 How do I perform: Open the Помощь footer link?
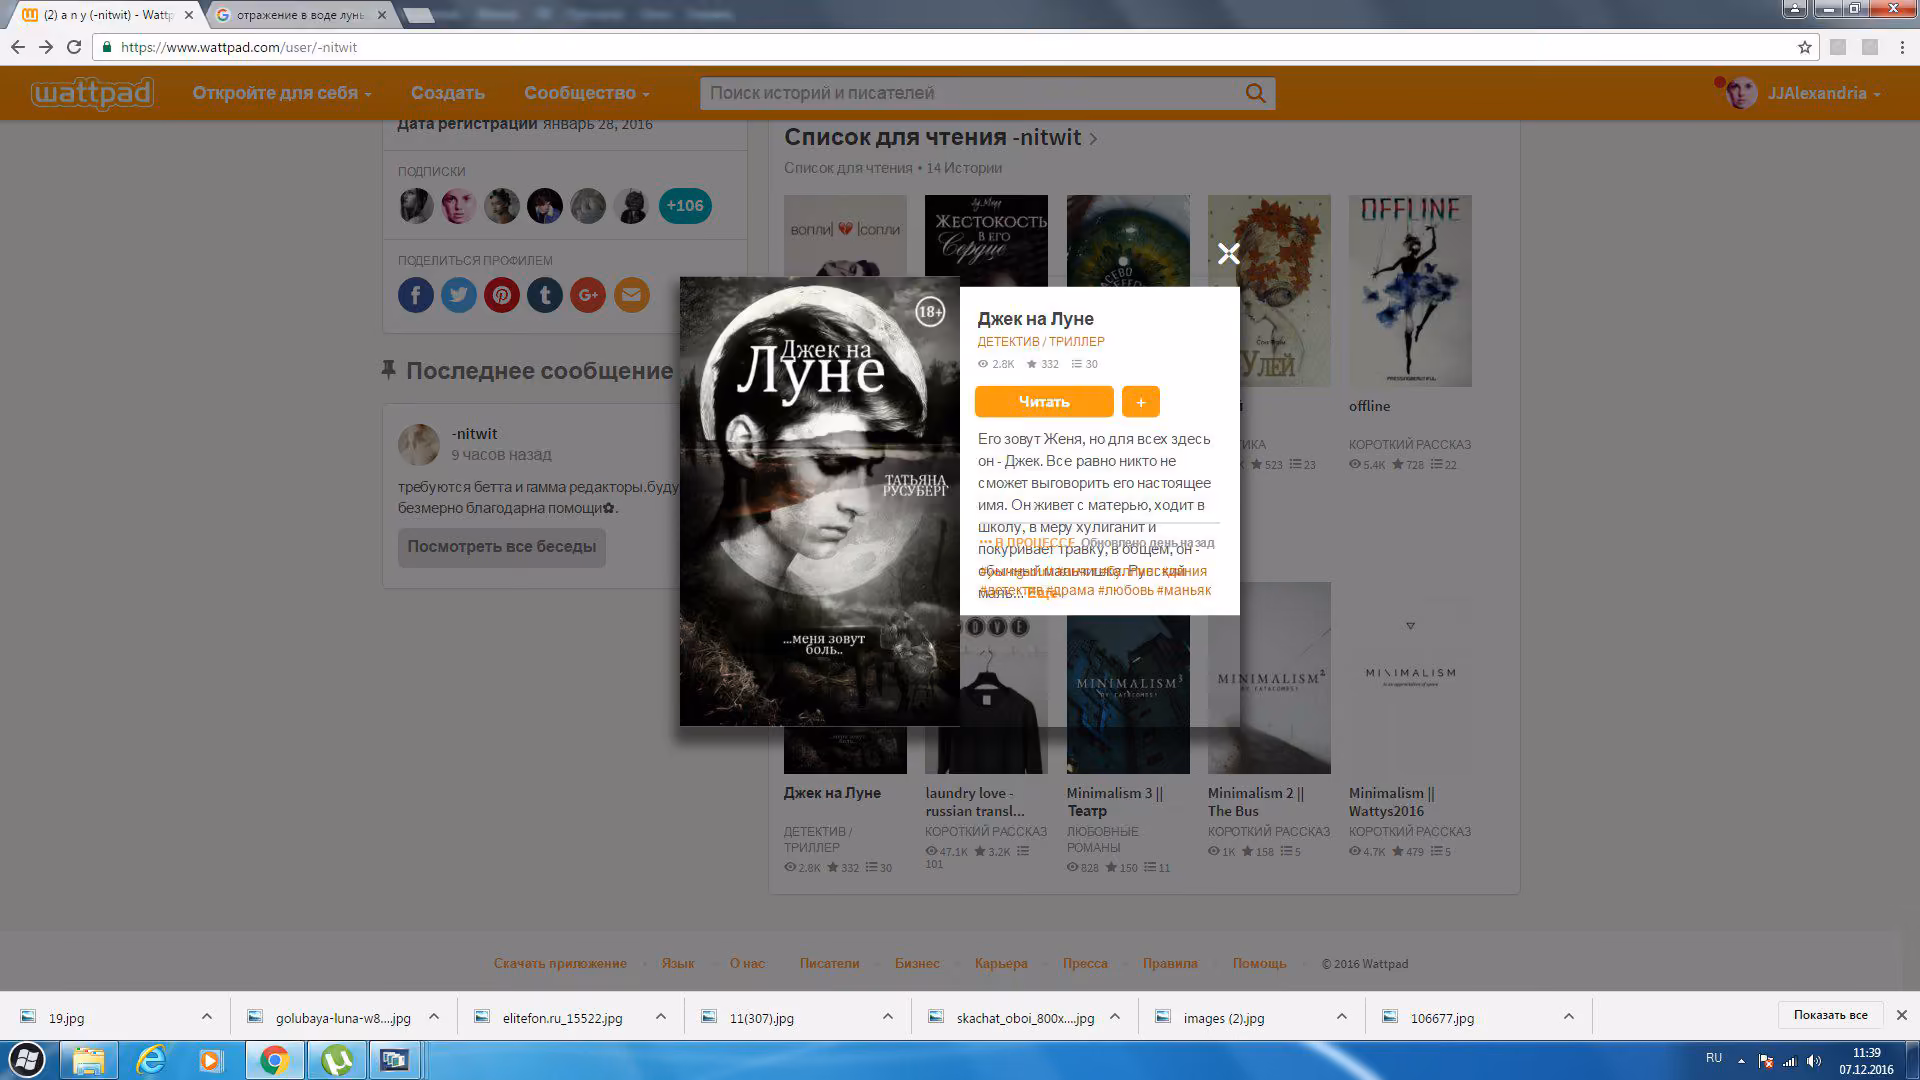[x=1259, y=964]
